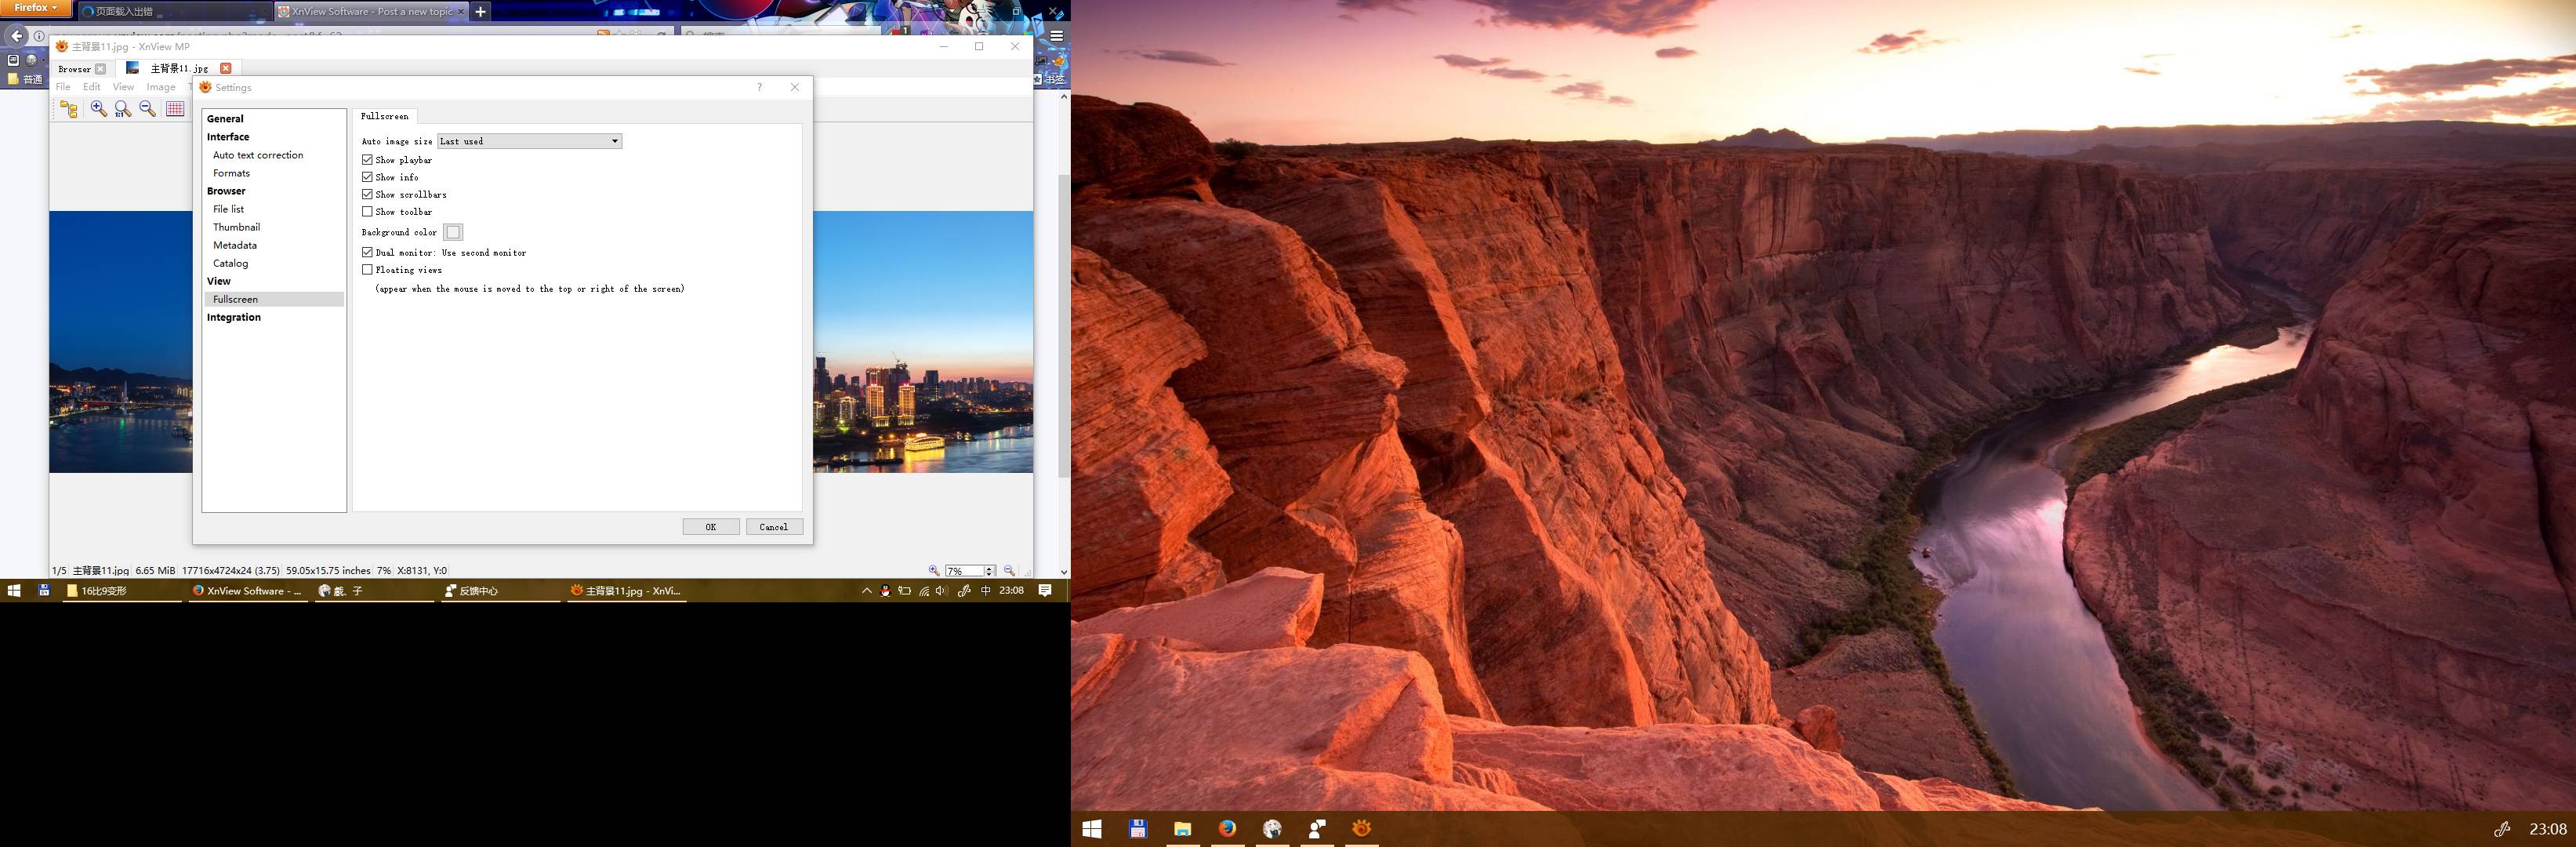The image size is (2576, 847).
Task: Click status bar zoom in icon
Action: (934, 570)
